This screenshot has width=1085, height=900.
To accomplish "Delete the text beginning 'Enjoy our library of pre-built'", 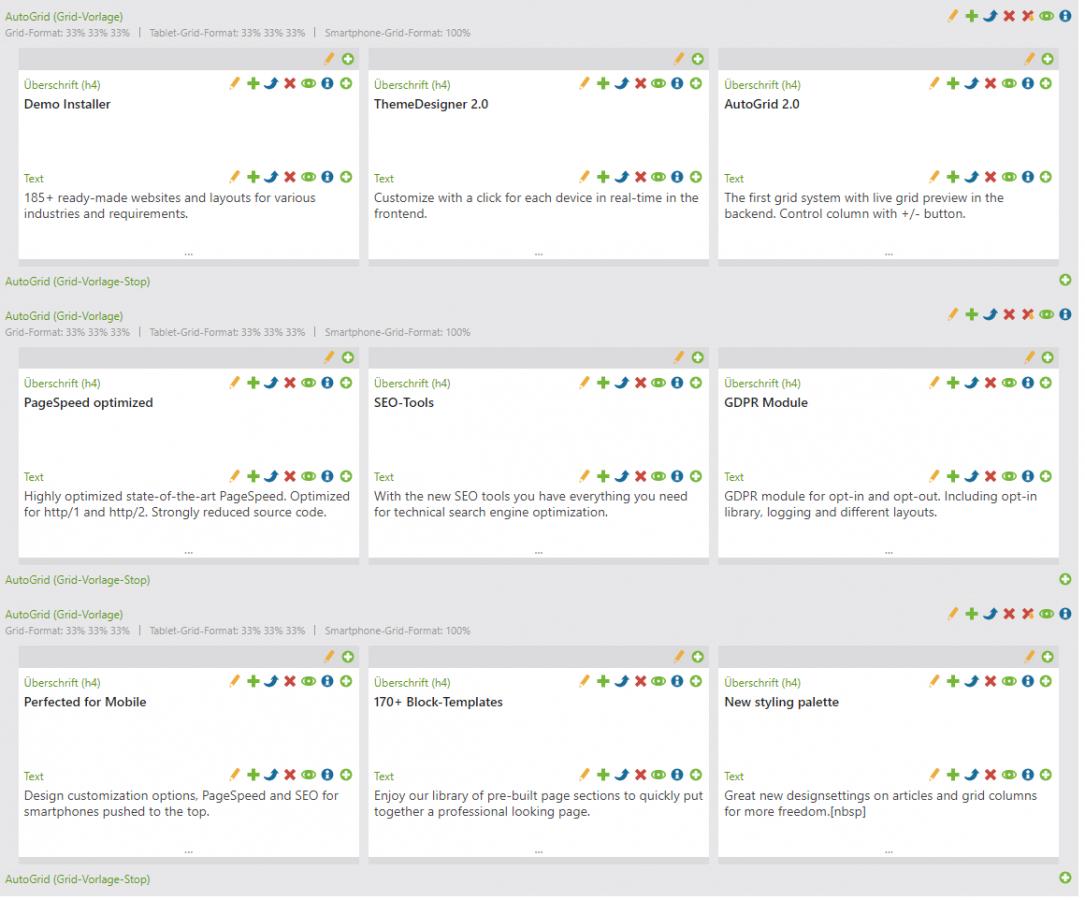I will tap(640, 775).
